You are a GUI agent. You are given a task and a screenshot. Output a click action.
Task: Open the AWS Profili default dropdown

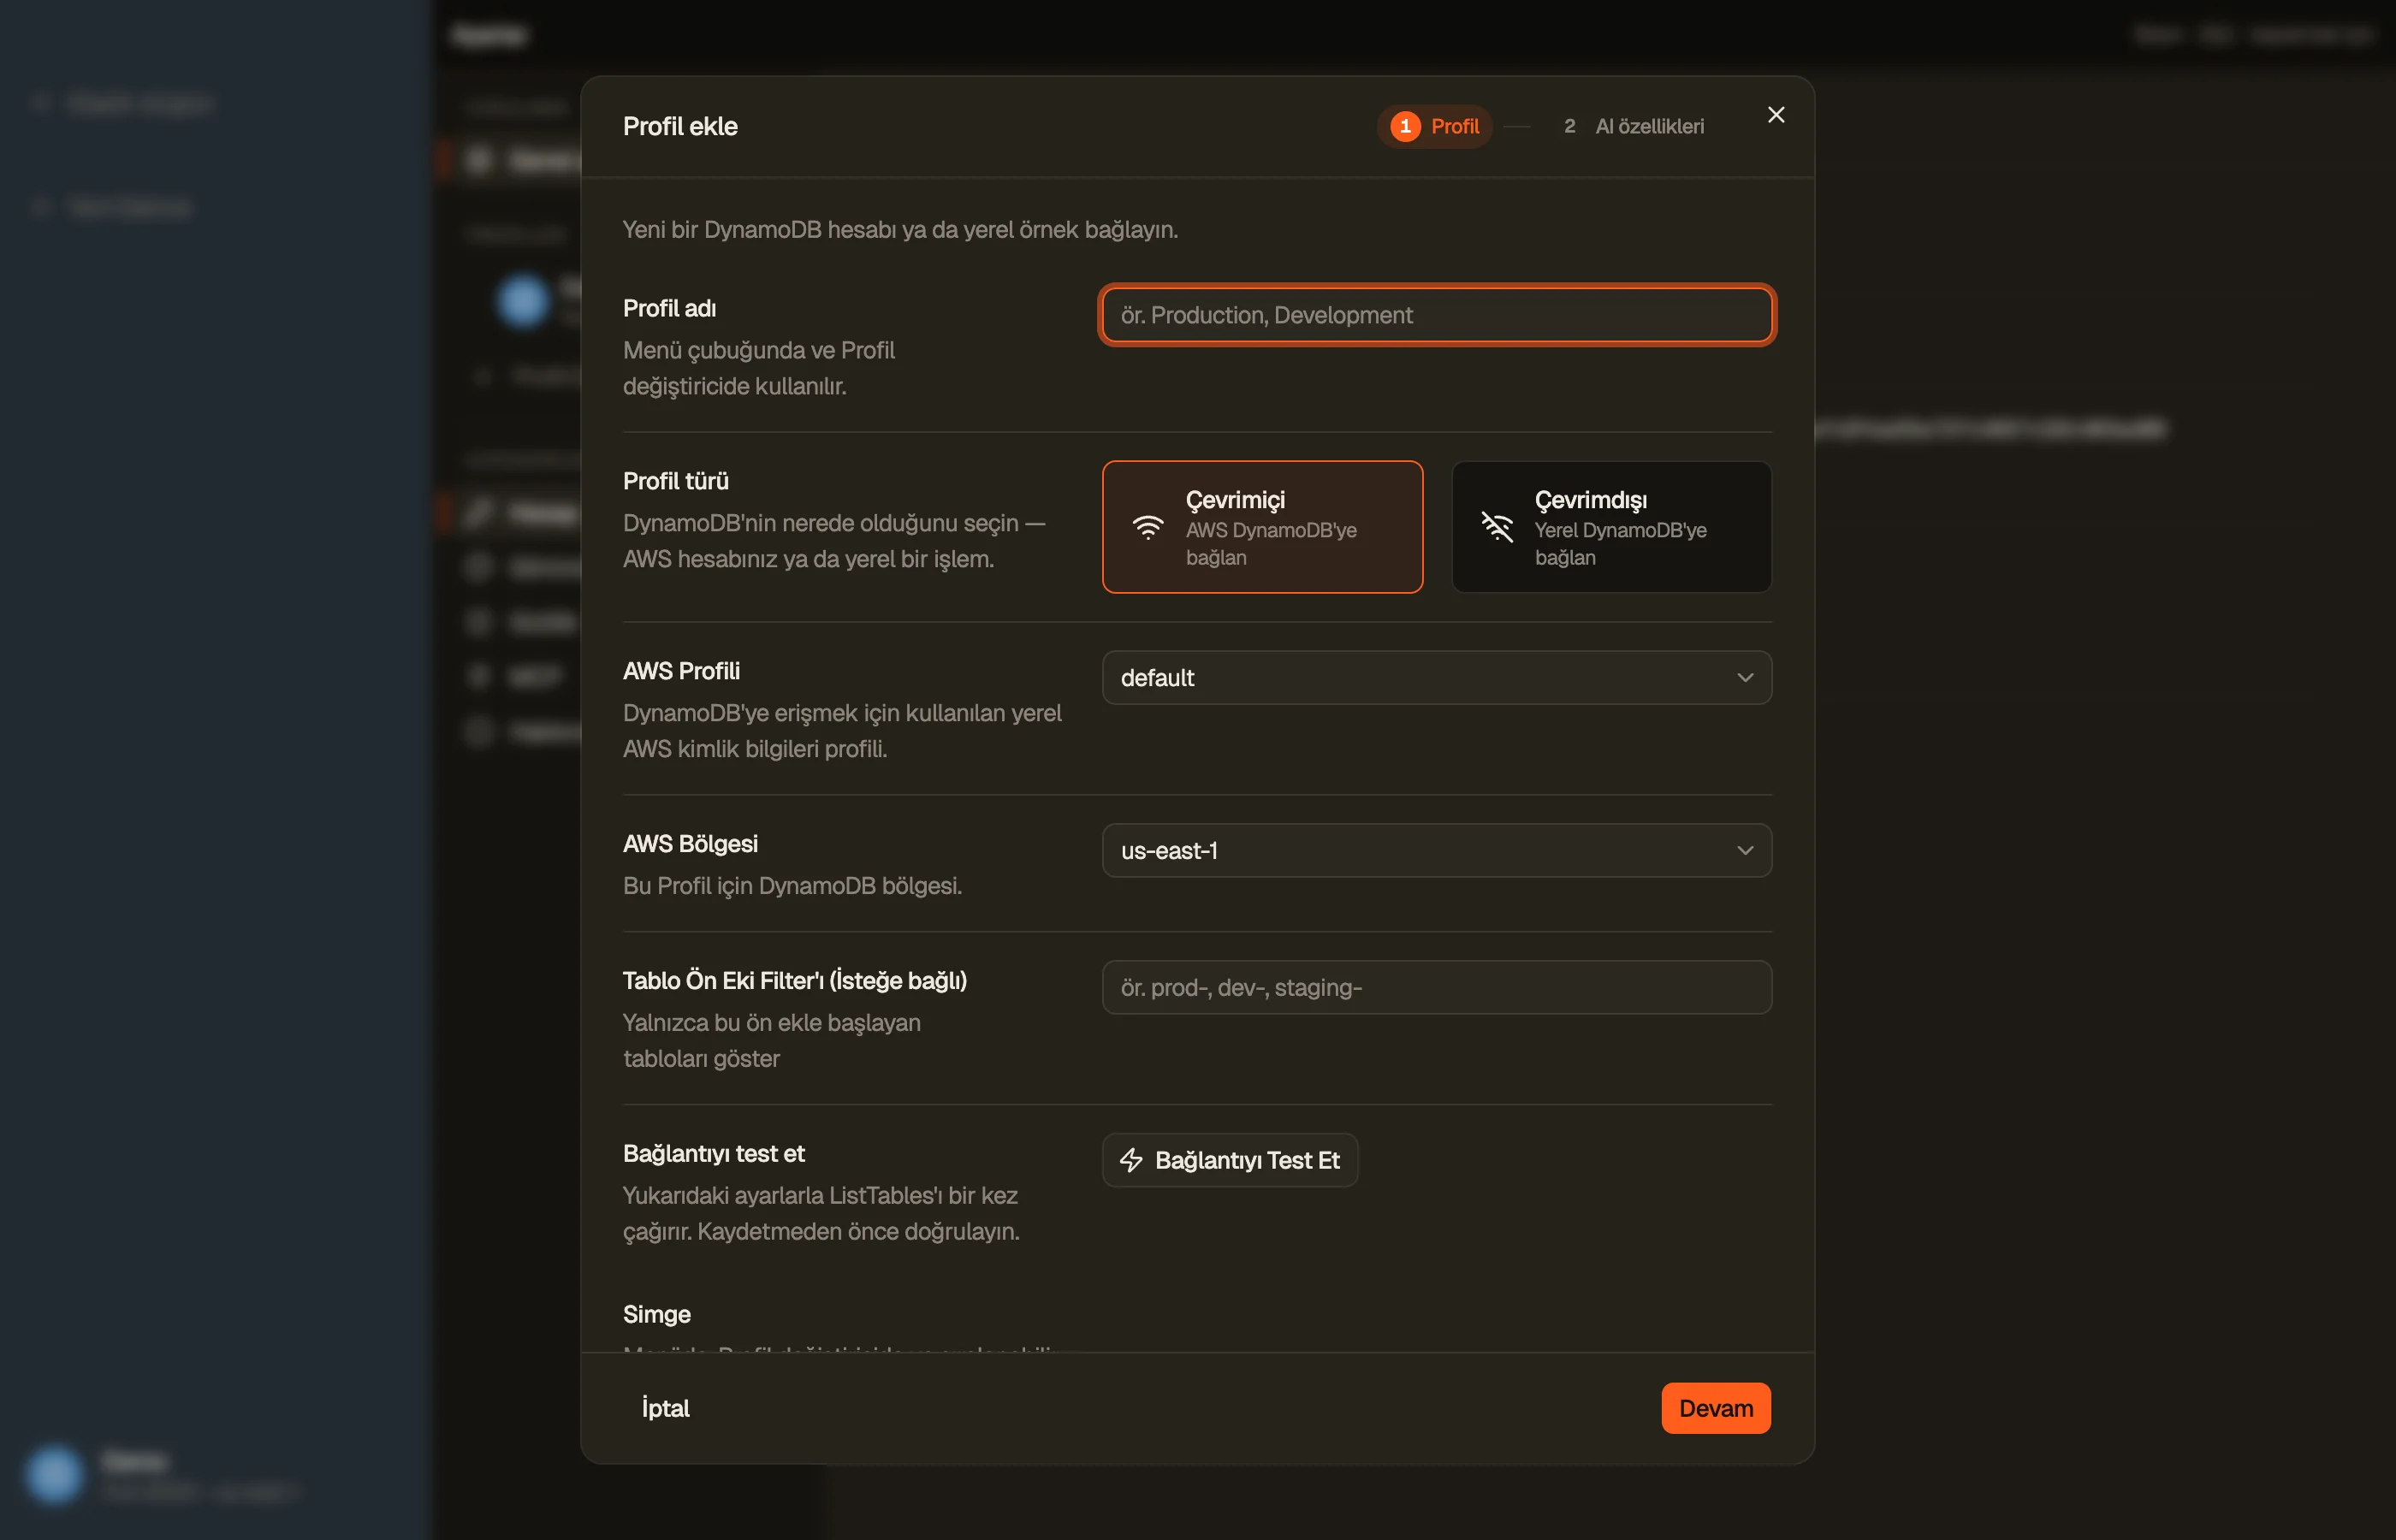(x=1436, y=678)
